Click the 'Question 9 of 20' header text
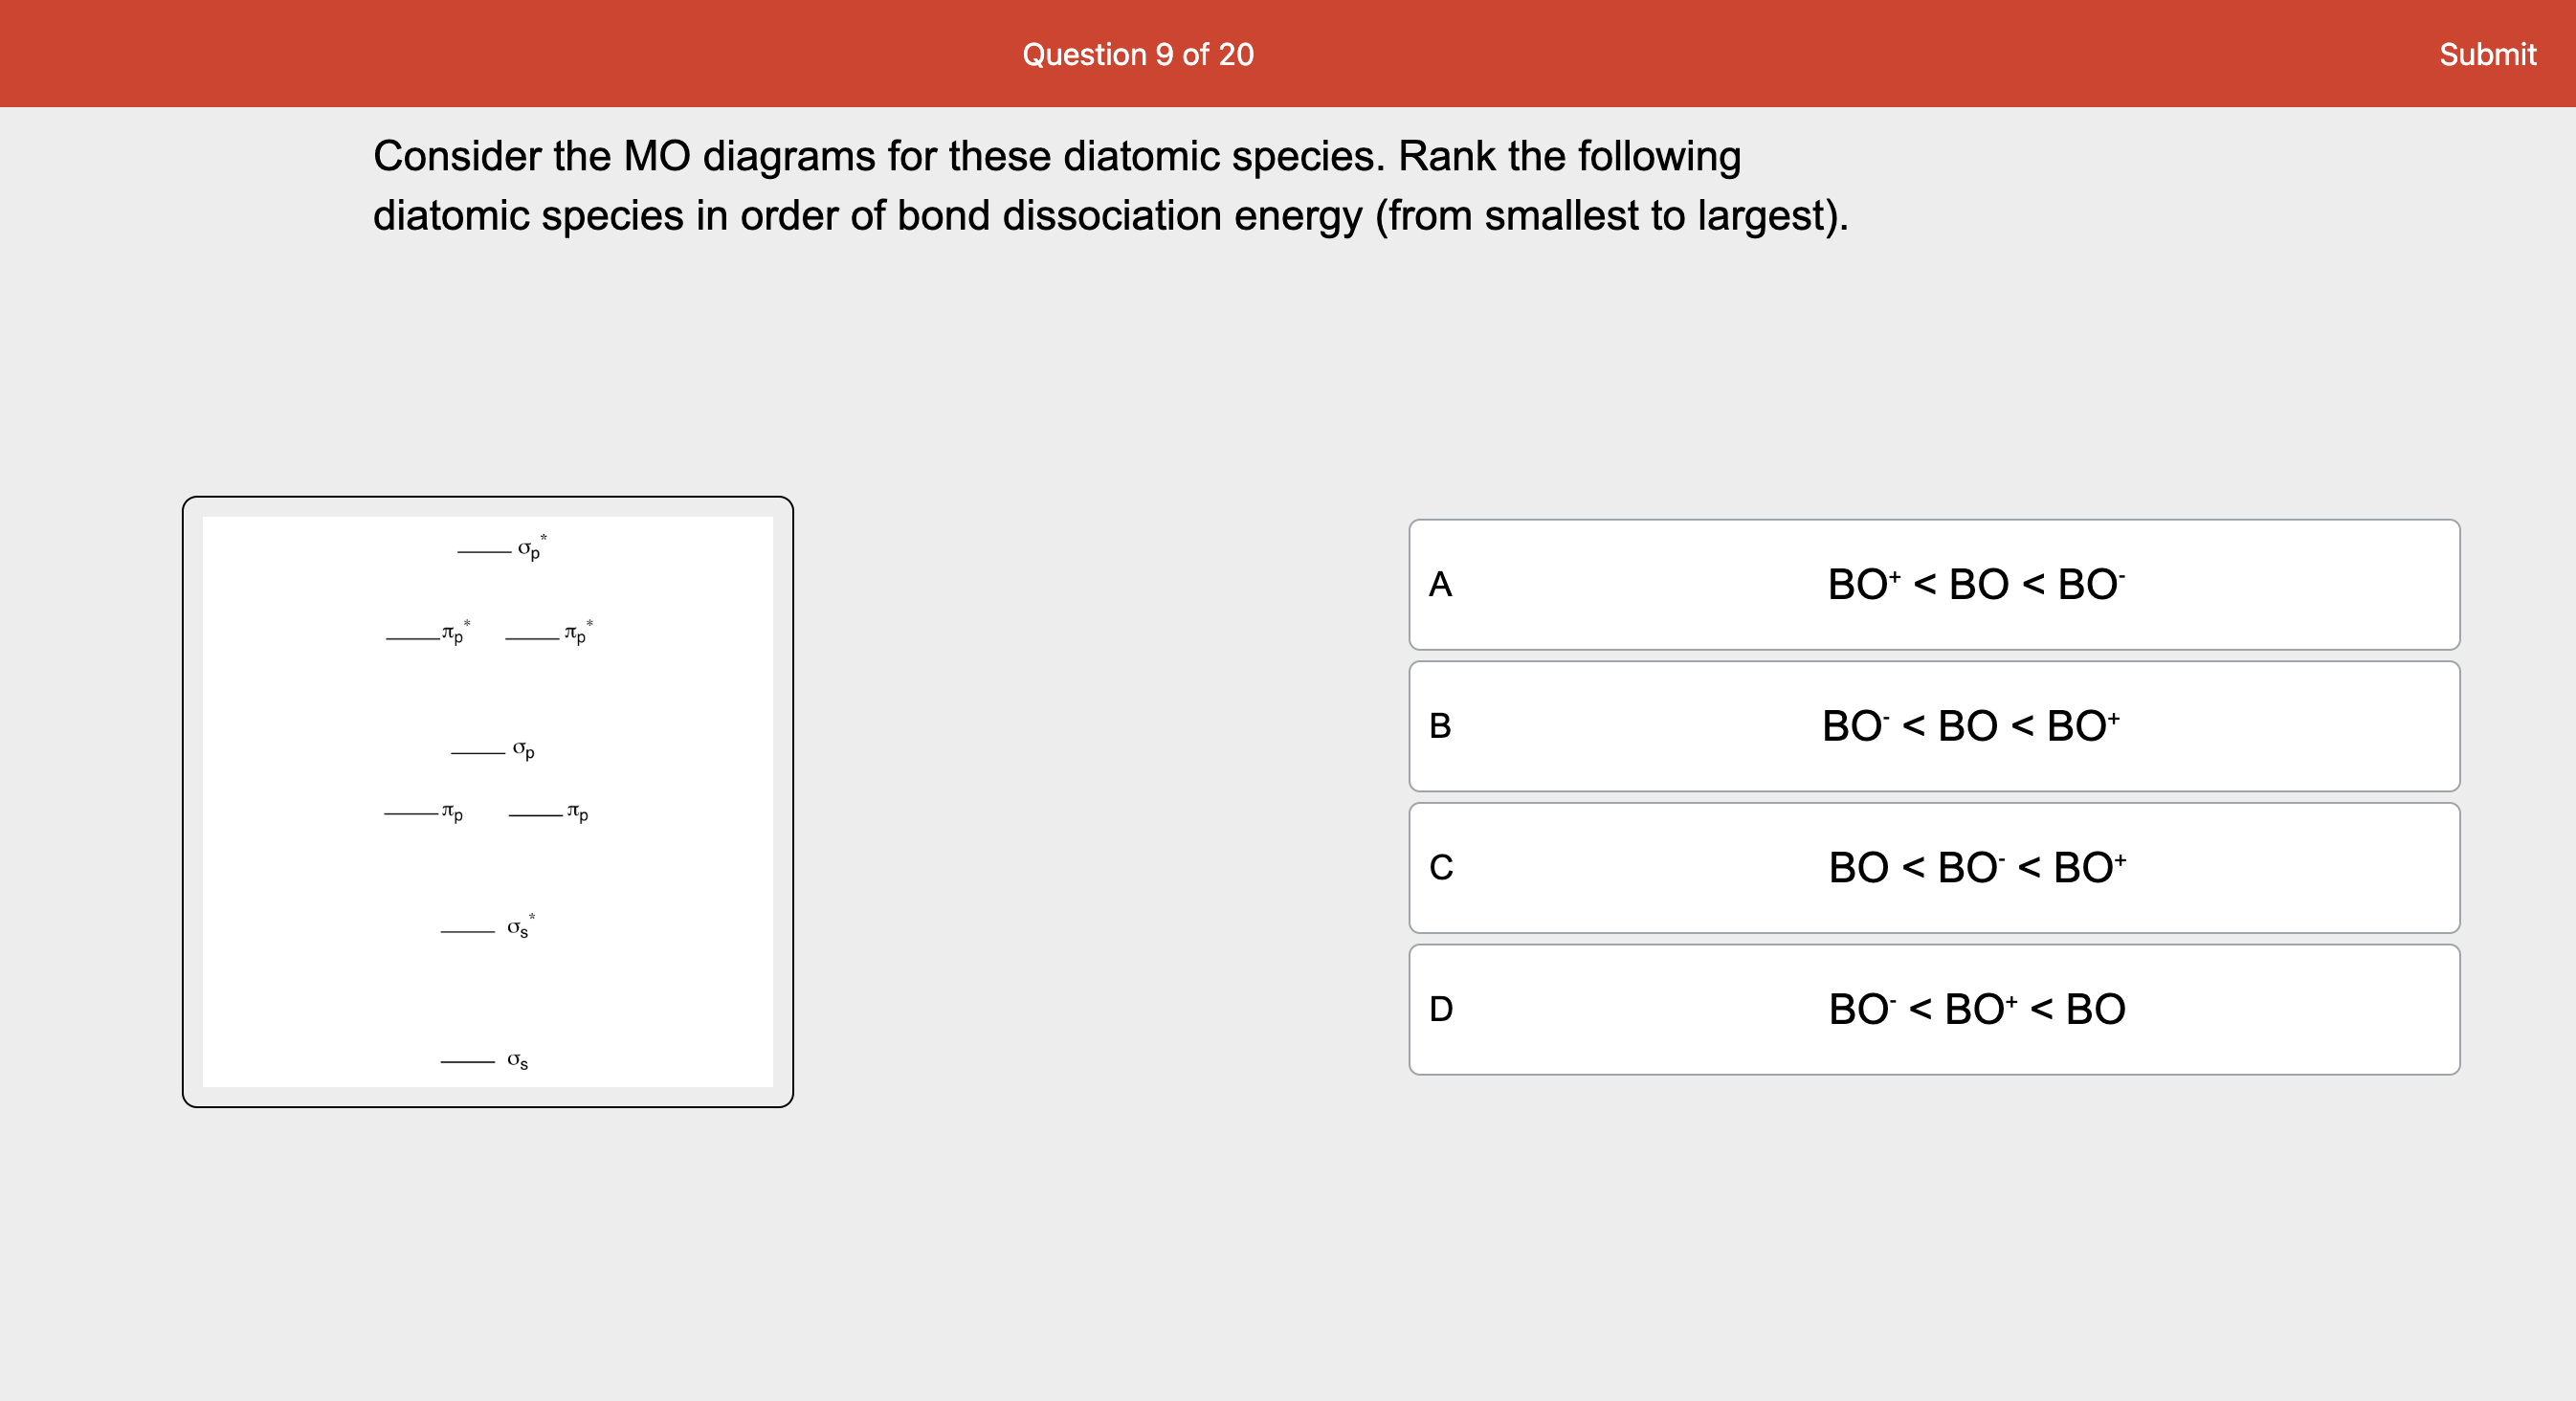This screenshot has height=1401, width=2576. click(1138, 54)
